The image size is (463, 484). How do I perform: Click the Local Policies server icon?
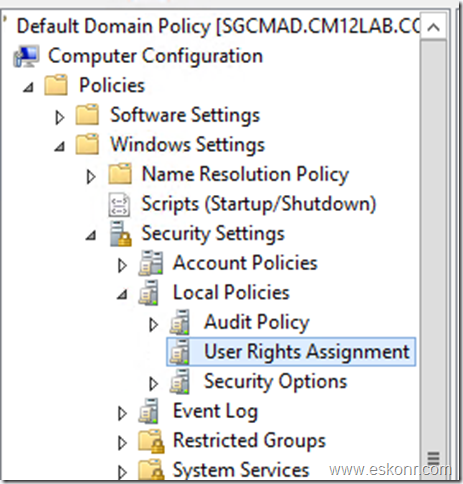point(149,293)
